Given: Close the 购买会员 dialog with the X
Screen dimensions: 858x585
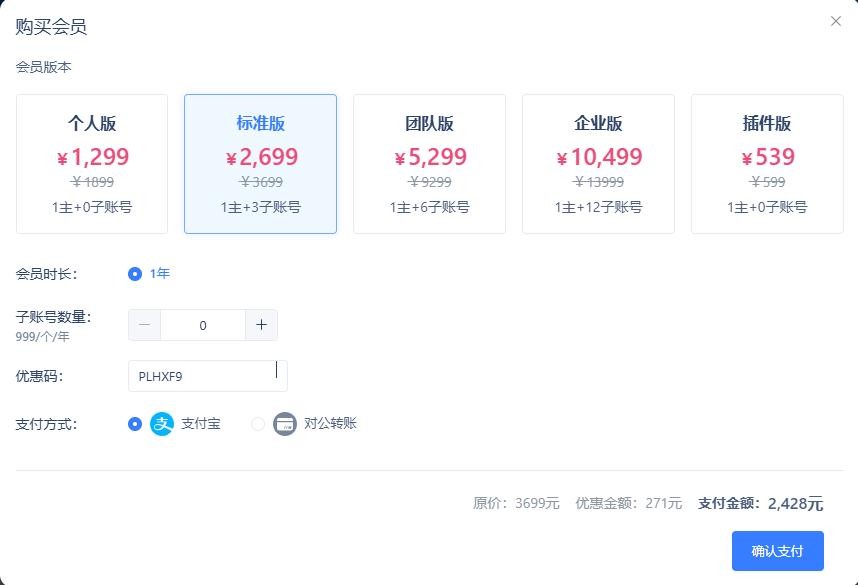Looking at the screenshot, I should [836, 20].
